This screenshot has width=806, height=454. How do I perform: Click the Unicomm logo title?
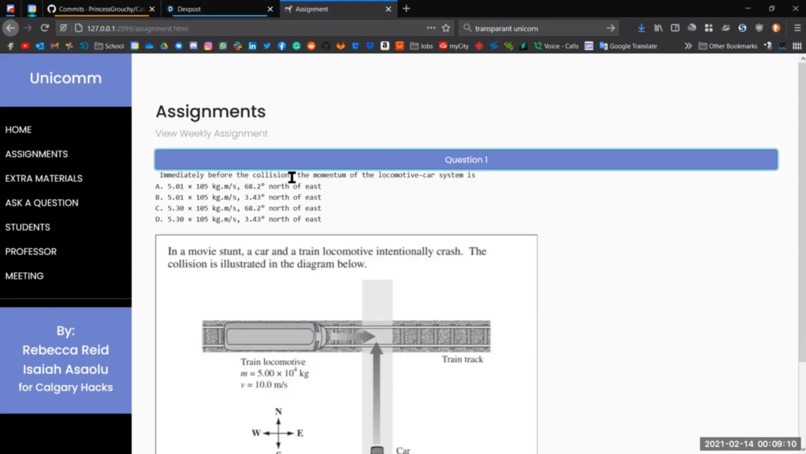[x=65, y=78]
